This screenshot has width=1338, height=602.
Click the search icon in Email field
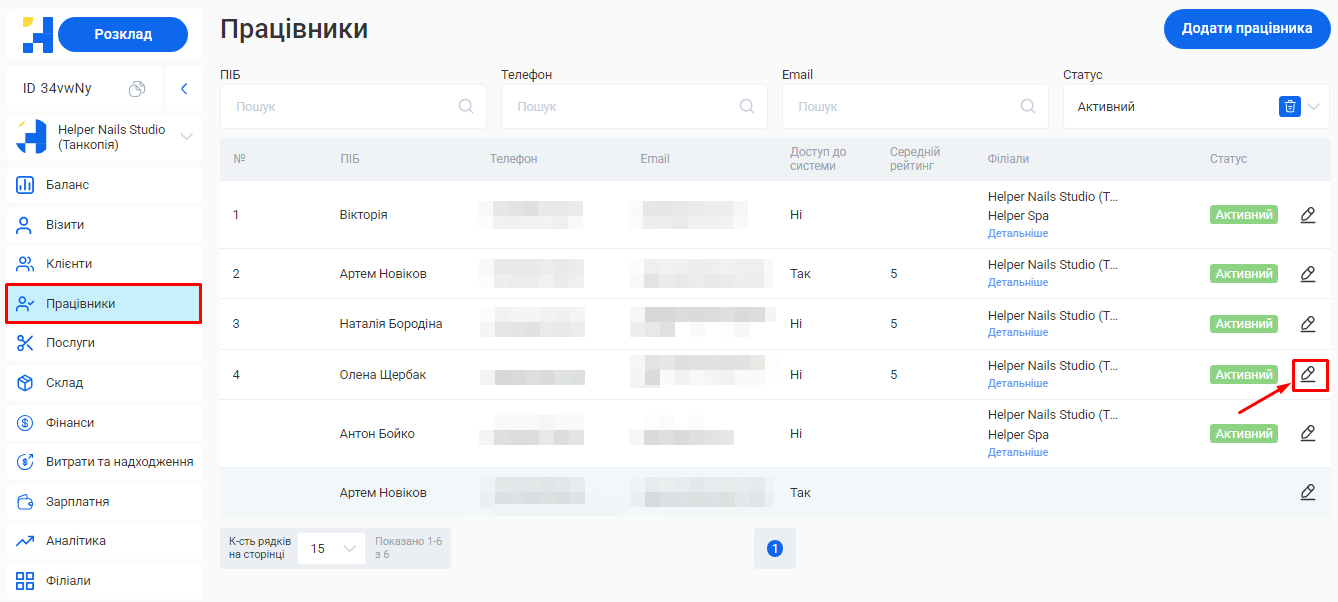click(x=1028, y=106)
